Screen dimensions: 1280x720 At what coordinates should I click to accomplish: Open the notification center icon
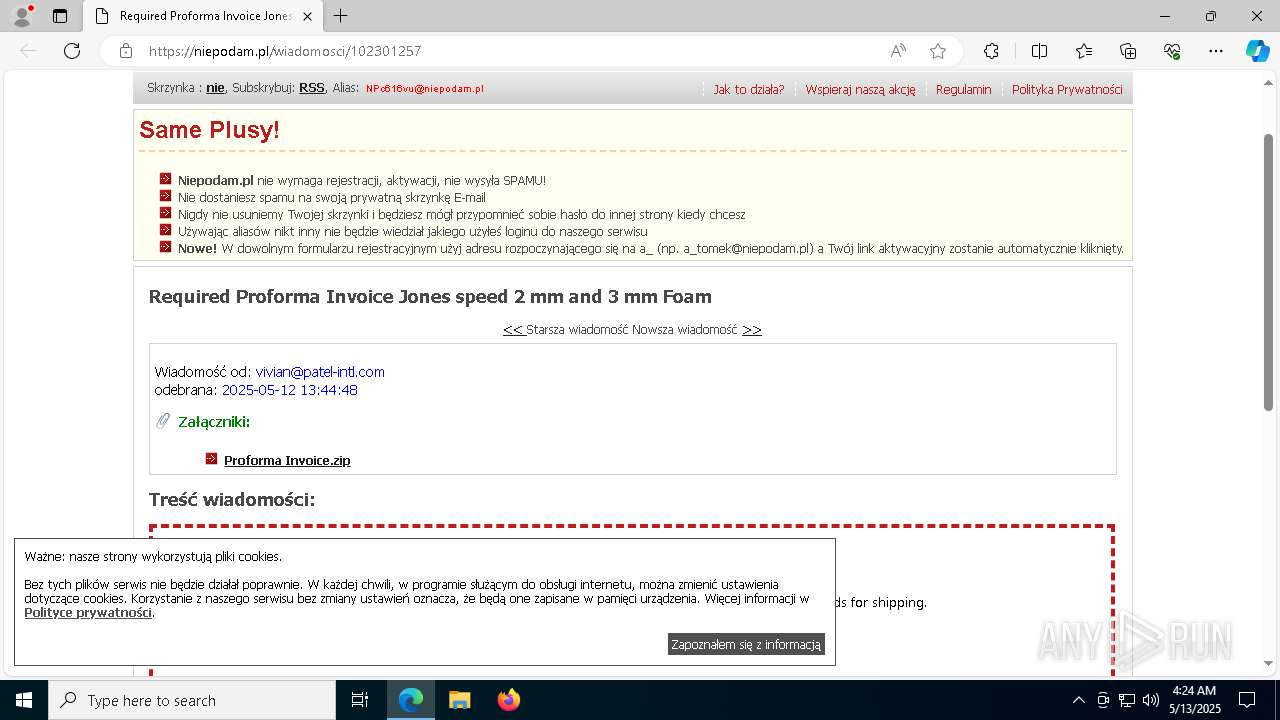point(1247,700)
